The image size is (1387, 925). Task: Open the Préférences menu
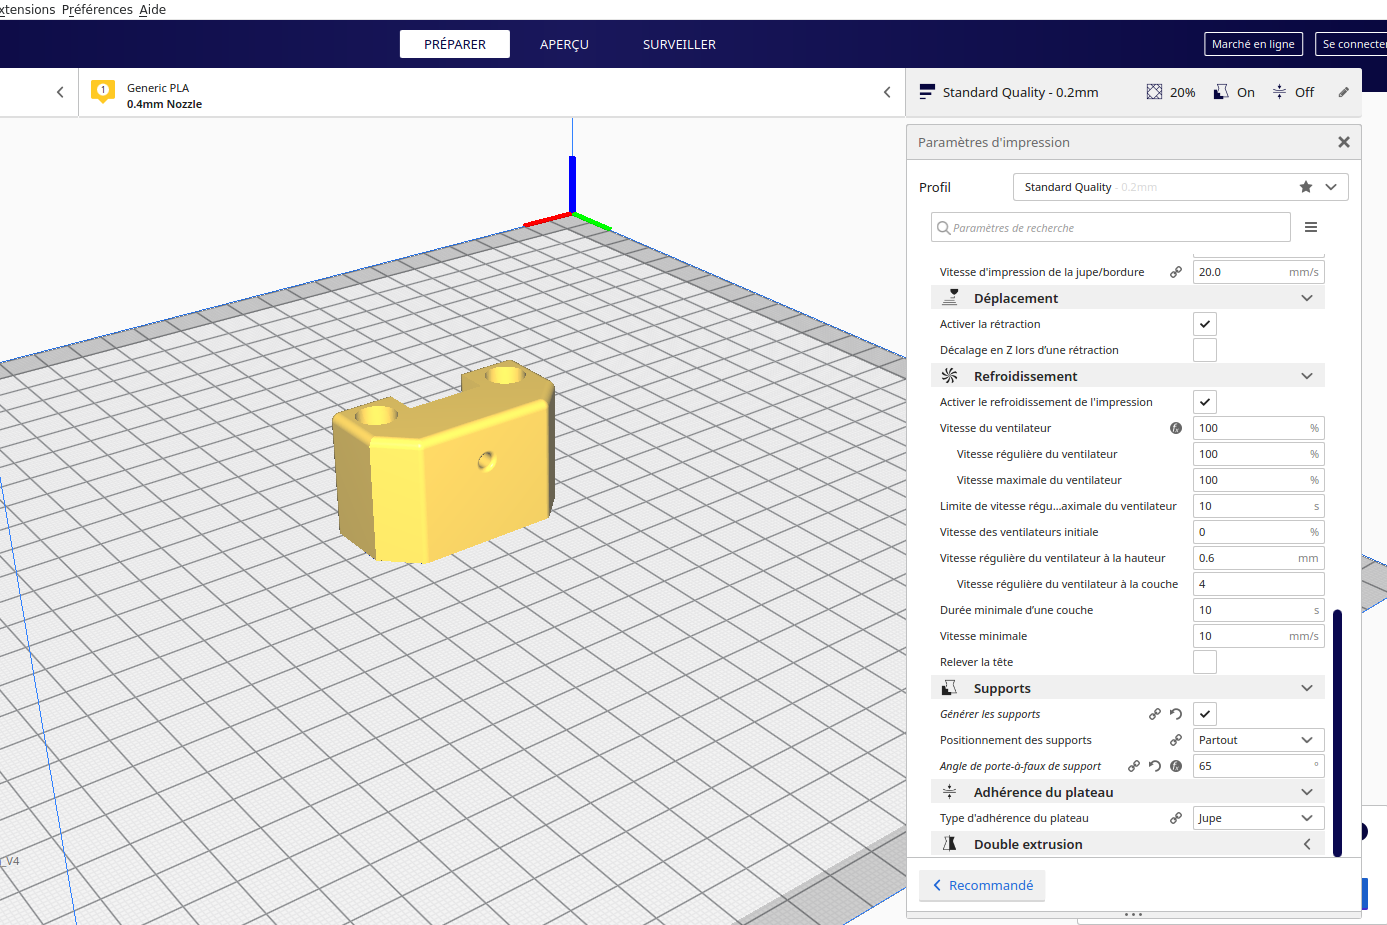tap(97, 9)
